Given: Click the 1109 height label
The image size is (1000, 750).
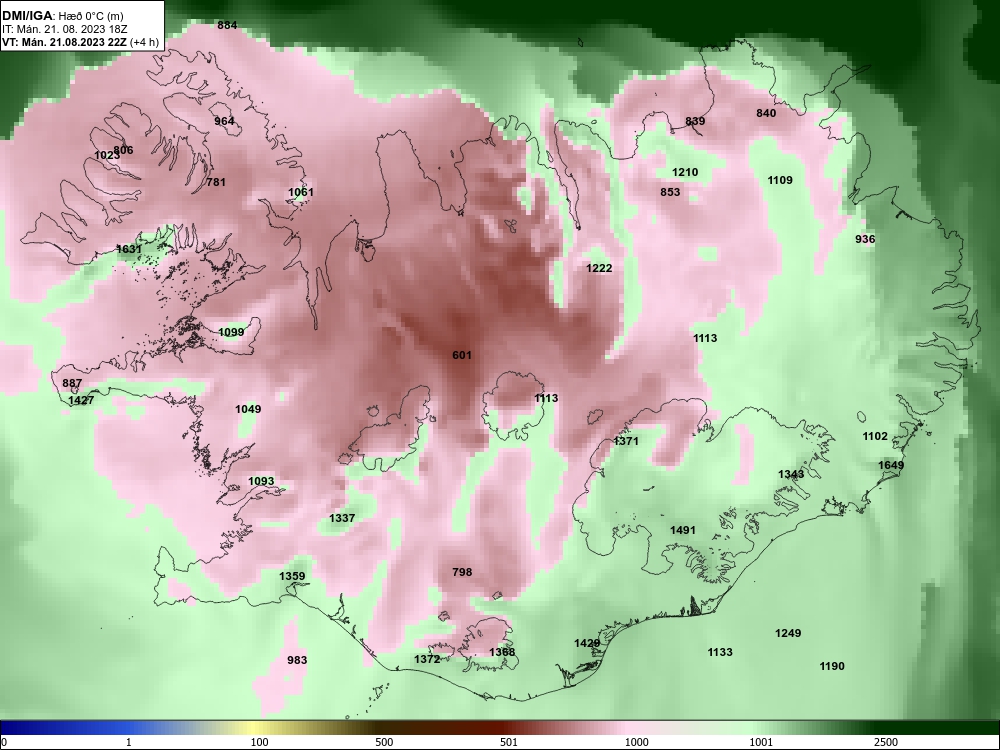Looking at the screenshot, I should point(780,180).
